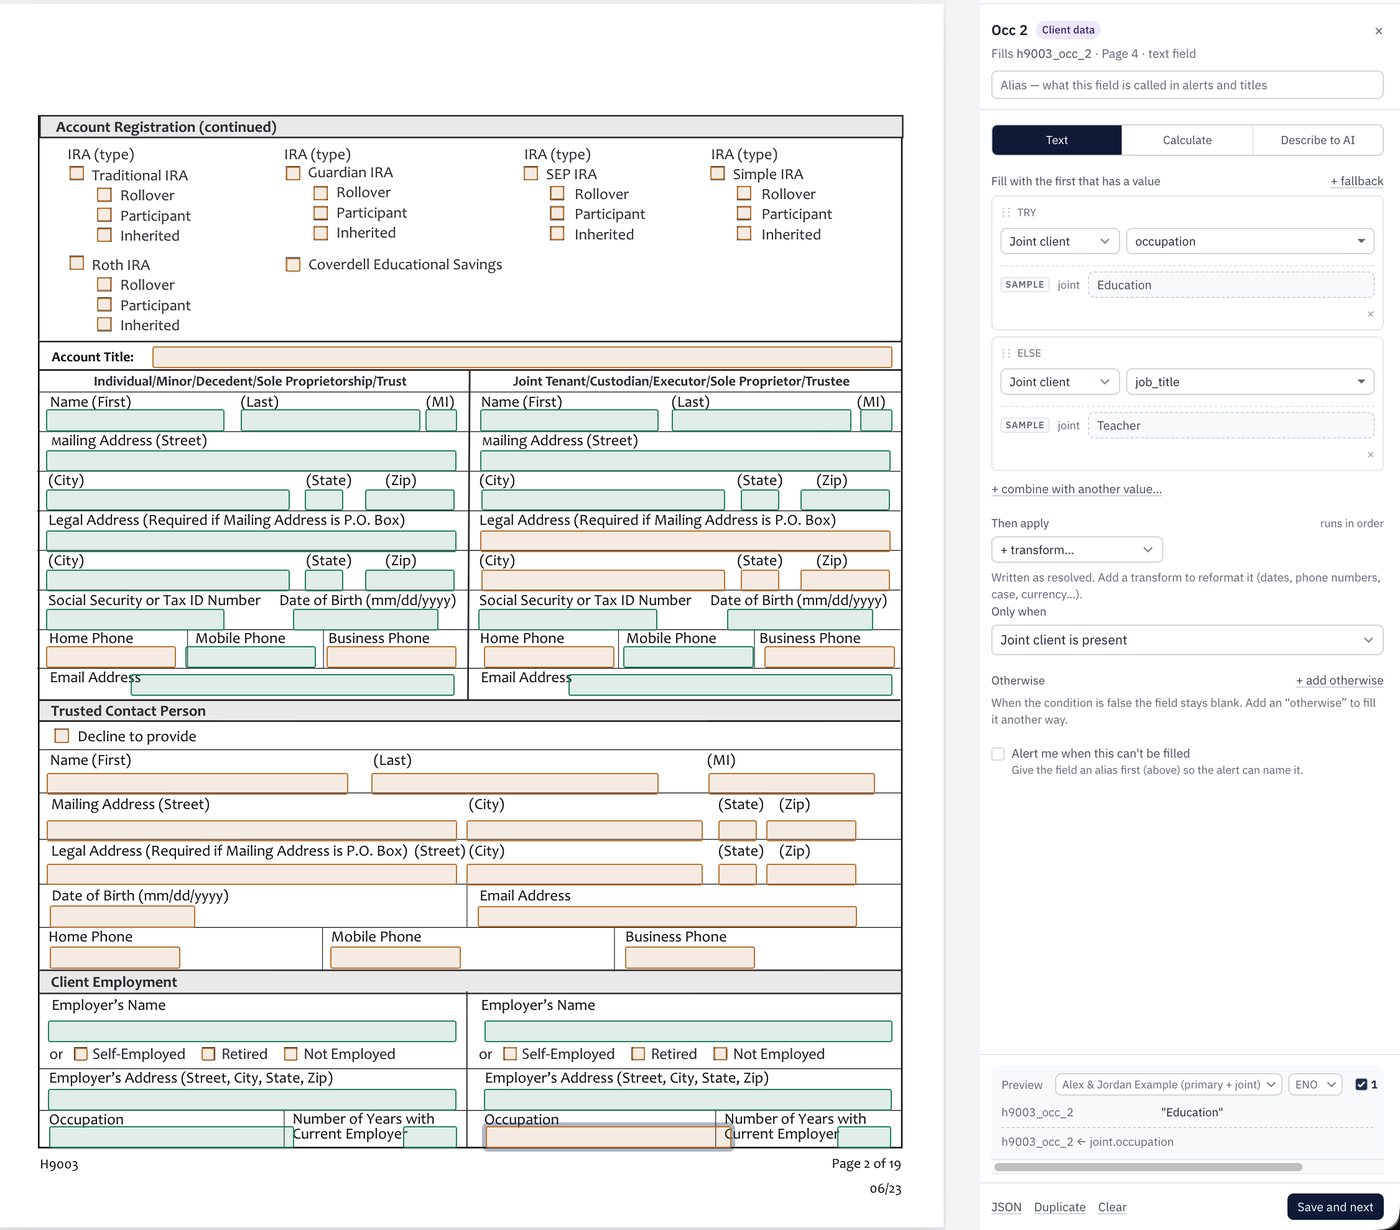Expand Joint client is present condition
The height and width of the screenshot is (1230, 1400).
[x=1187, y=640]
